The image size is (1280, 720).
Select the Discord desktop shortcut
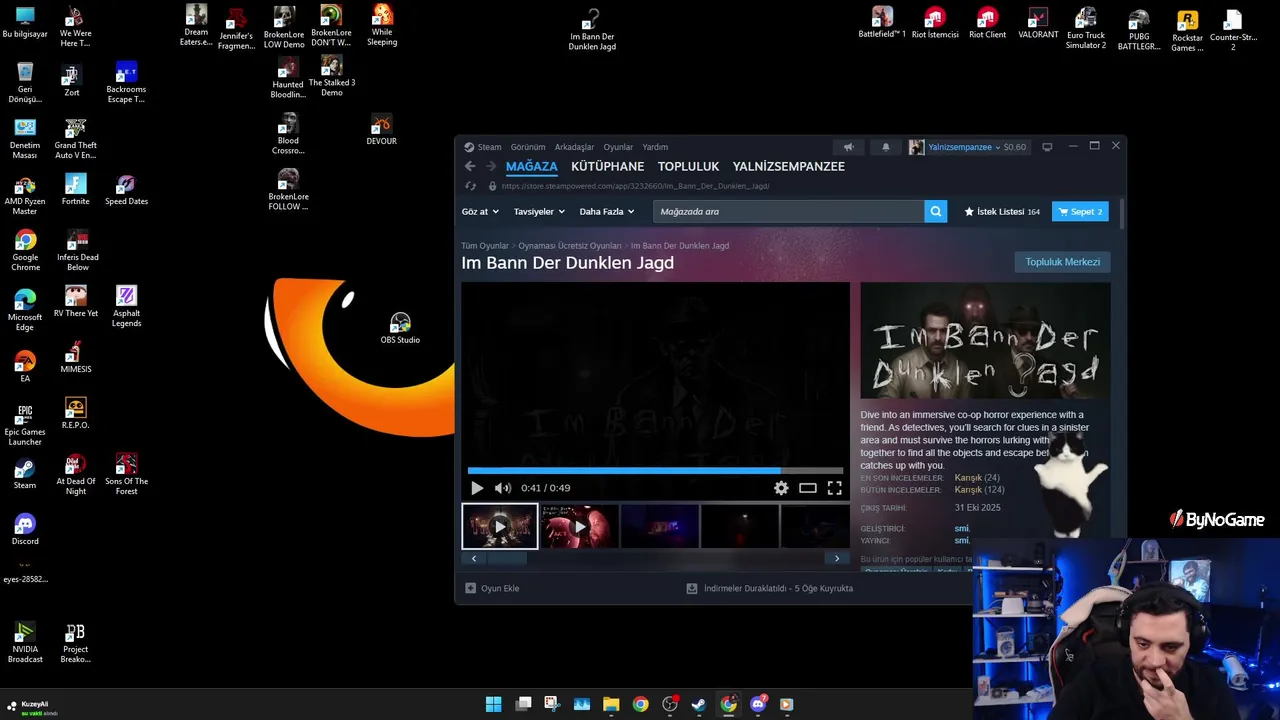coord(25,529)
